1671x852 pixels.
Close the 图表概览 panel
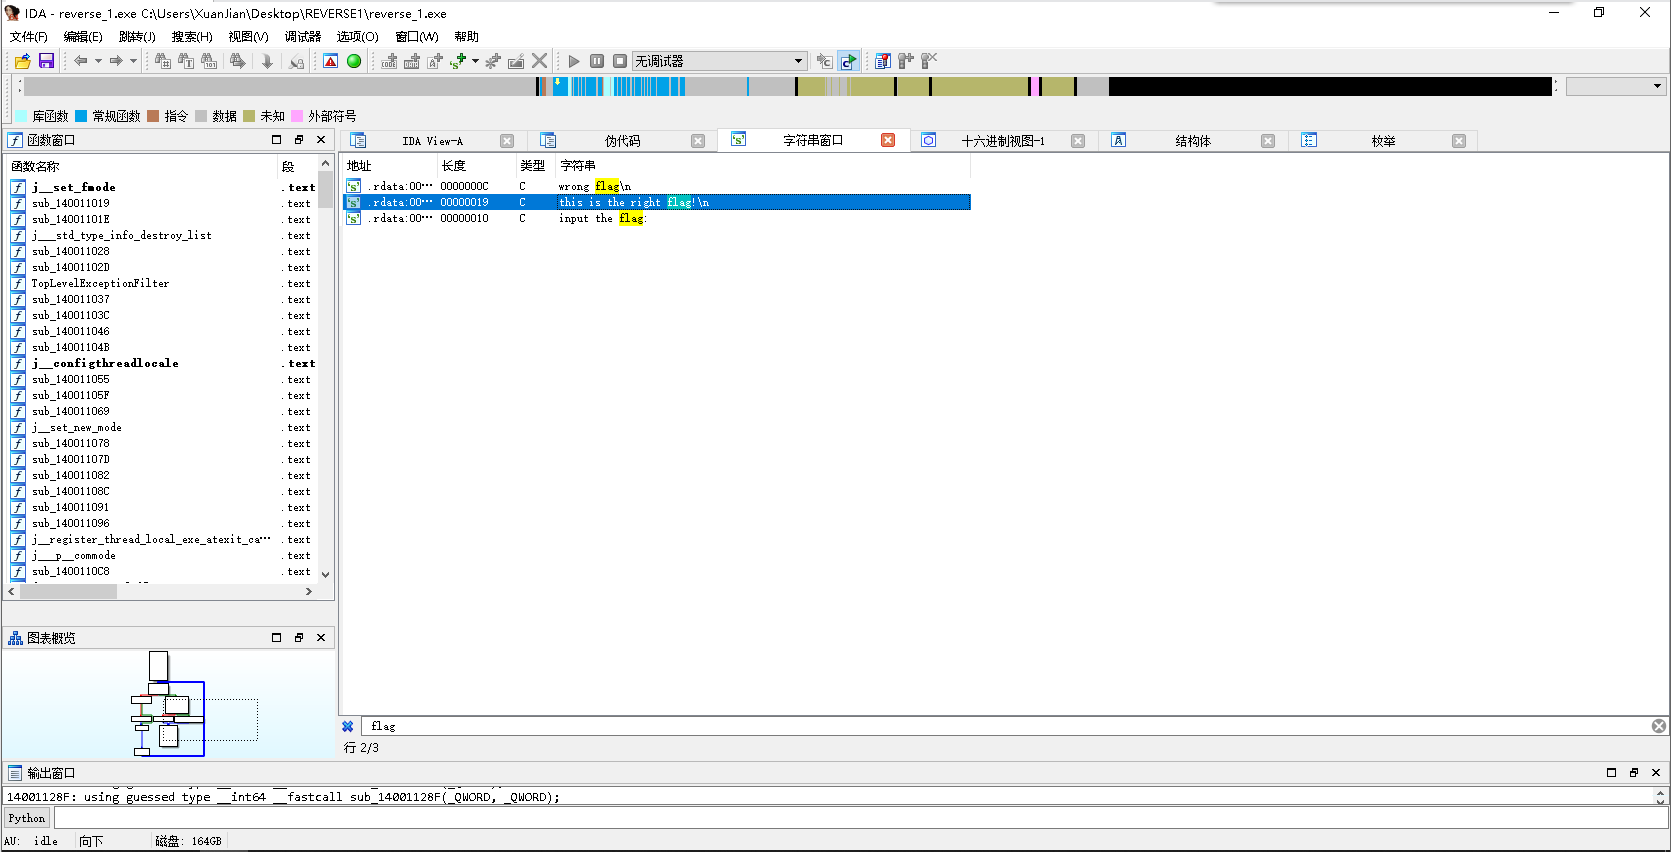pyautogui.click(x=321, y=637)
